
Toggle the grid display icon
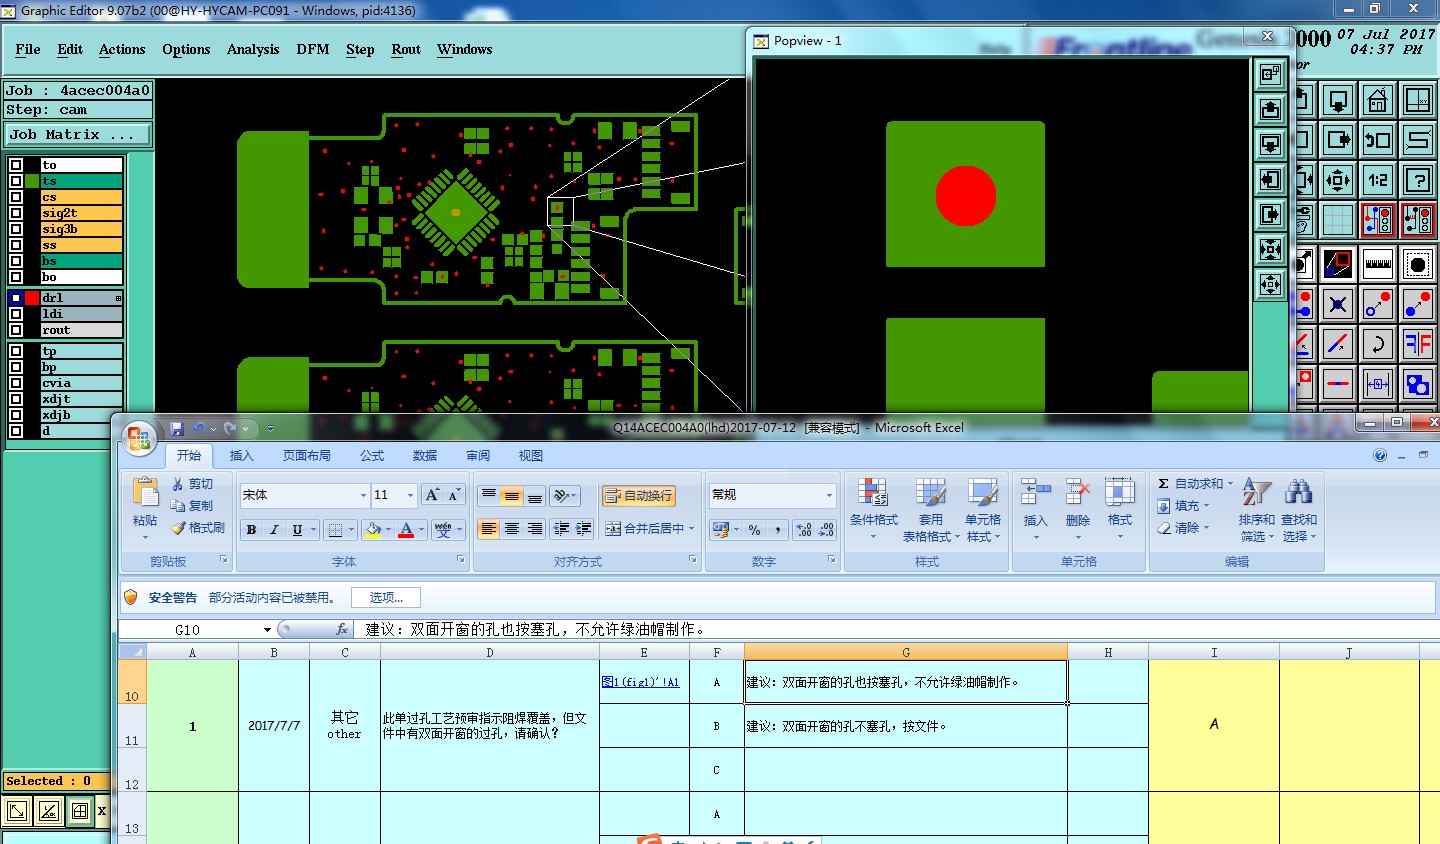click(1338, 219)
